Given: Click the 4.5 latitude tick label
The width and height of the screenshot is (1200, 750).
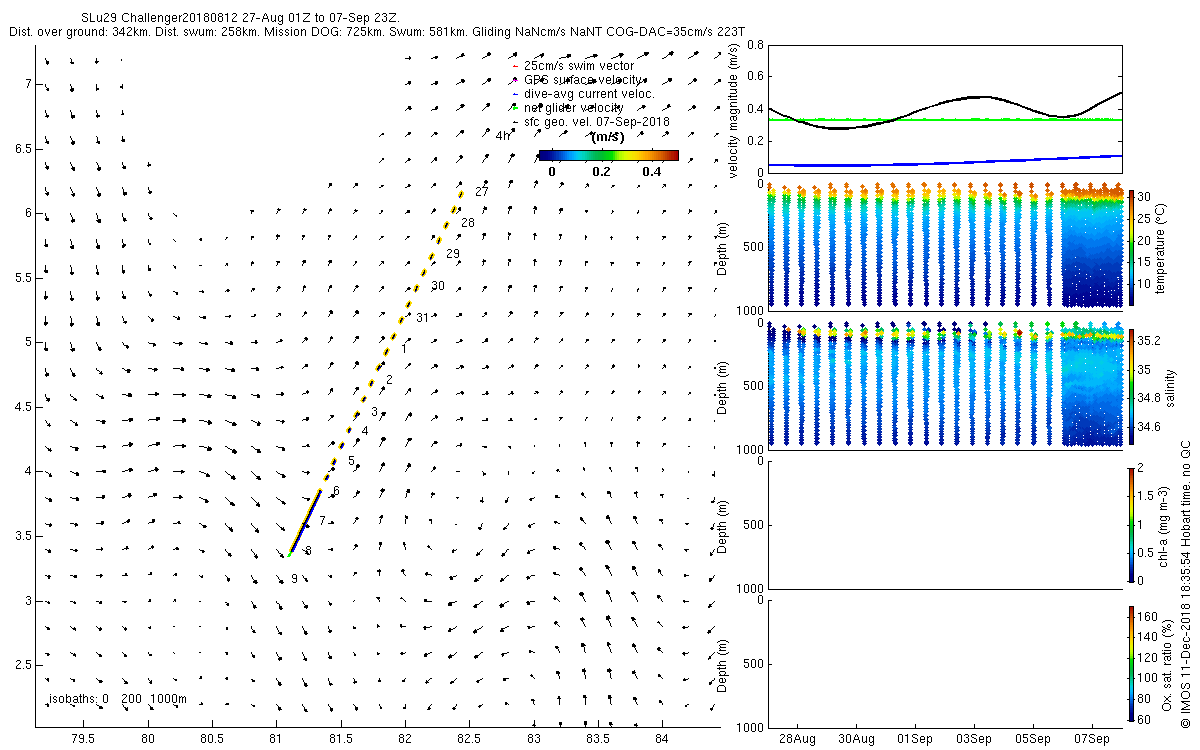Looking at the screenshot, I should 24,407.
